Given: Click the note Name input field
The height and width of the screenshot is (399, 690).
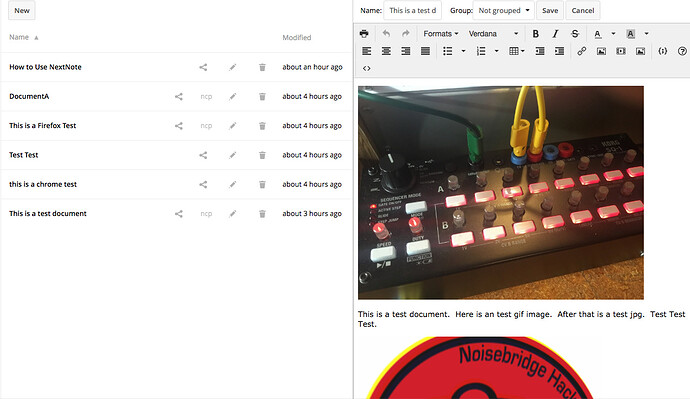Looking at the screenshot, I should (x=412, y=11).
